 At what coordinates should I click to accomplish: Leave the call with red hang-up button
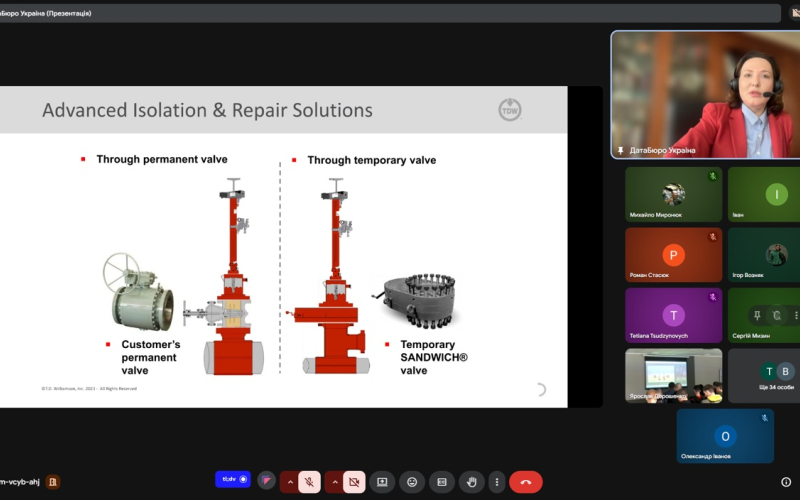coord(526,482)
